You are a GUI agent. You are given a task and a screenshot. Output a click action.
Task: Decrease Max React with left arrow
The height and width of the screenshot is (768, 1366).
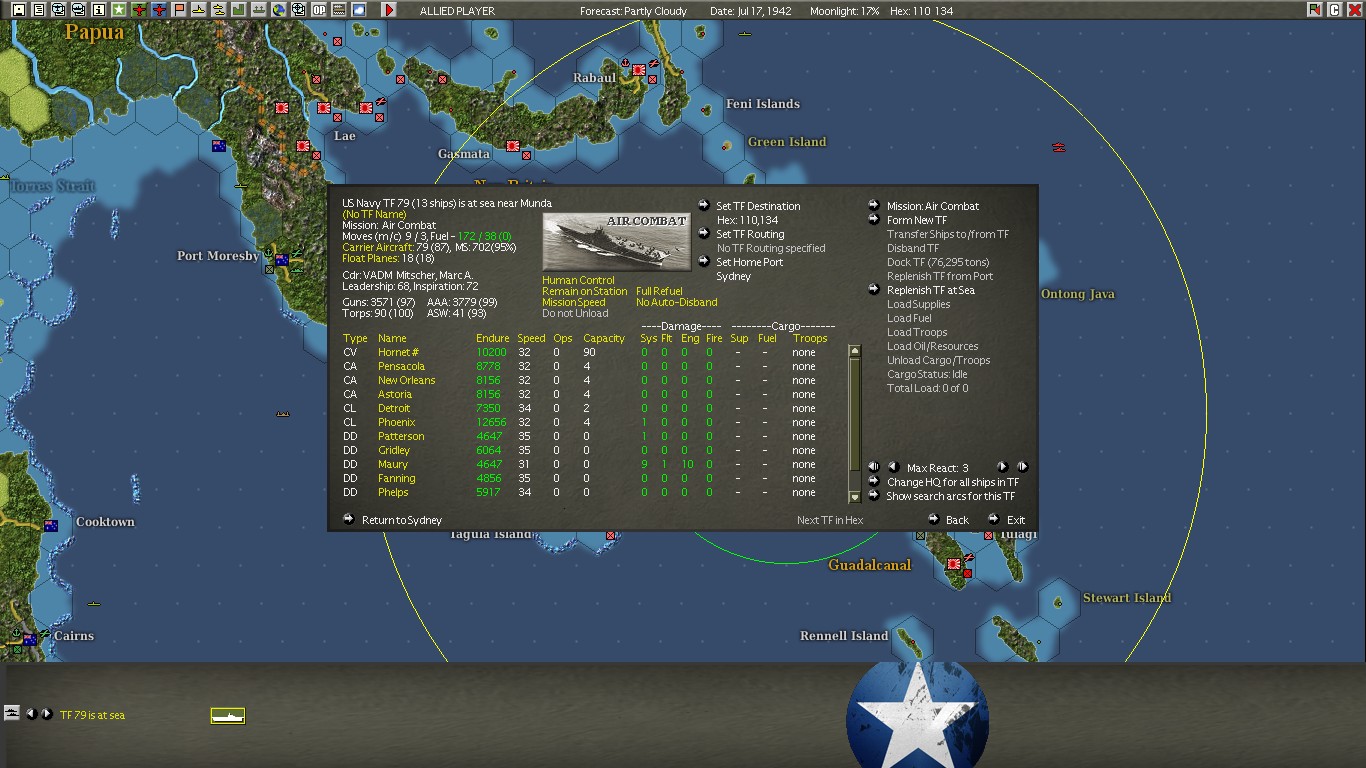tap(893, 467)
